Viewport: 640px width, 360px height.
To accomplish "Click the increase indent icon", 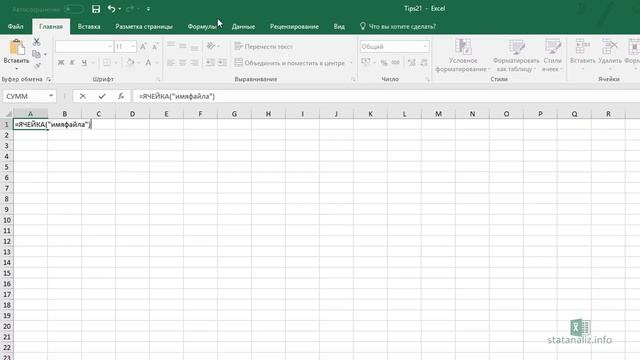I will pyautogui.click(x=222, y=62).
